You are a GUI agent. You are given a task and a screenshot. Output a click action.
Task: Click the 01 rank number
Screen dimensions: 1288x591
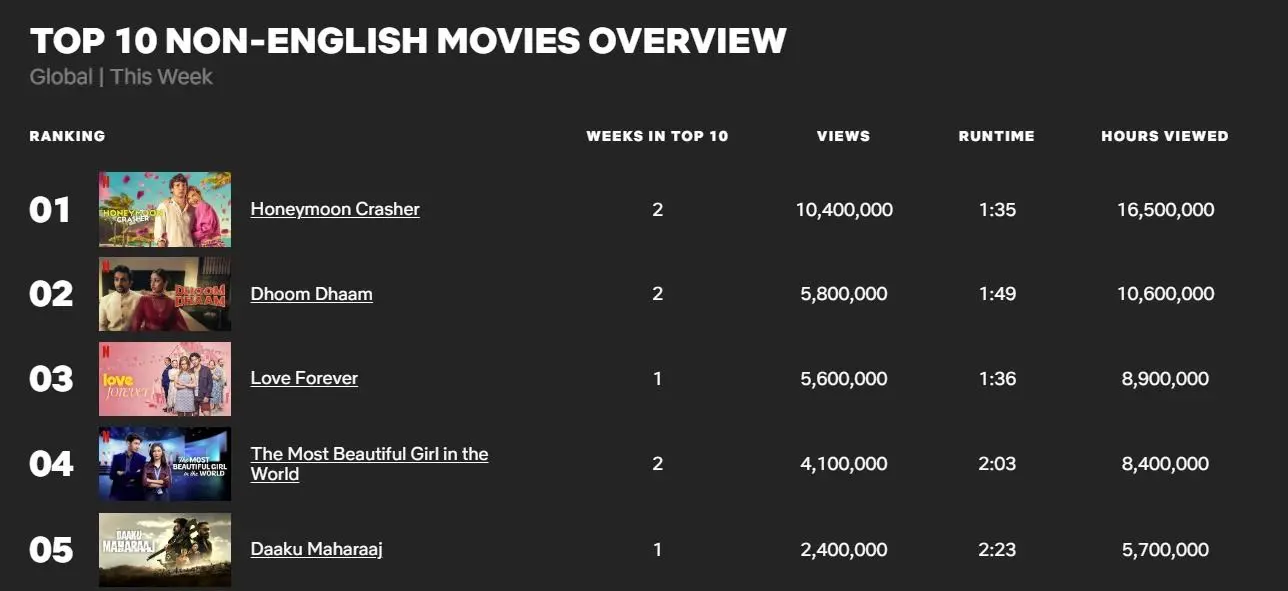50,210
